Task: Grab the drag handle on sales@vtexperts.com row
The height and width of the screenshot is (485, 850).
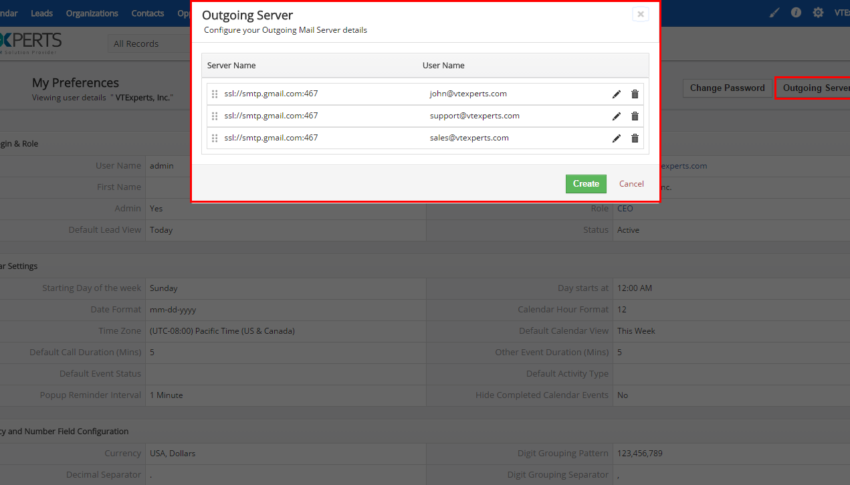Action: [215, 138]
